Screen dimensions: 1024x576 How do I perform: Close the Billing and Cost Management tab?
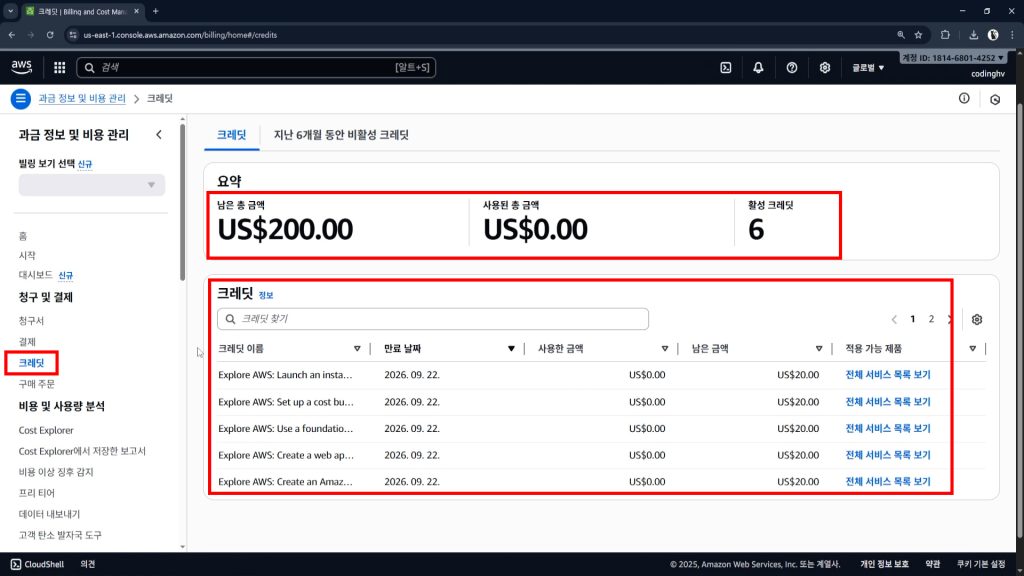click(x=136, y=11)
